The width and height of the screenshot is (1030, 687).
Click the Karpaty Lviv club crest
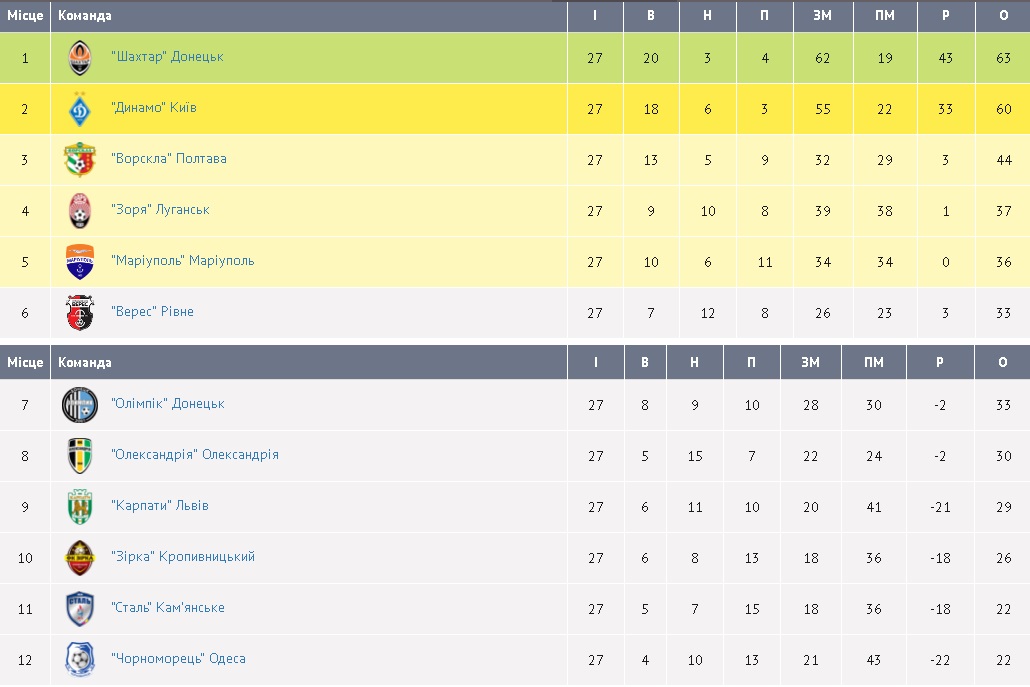tap(80, 507)
